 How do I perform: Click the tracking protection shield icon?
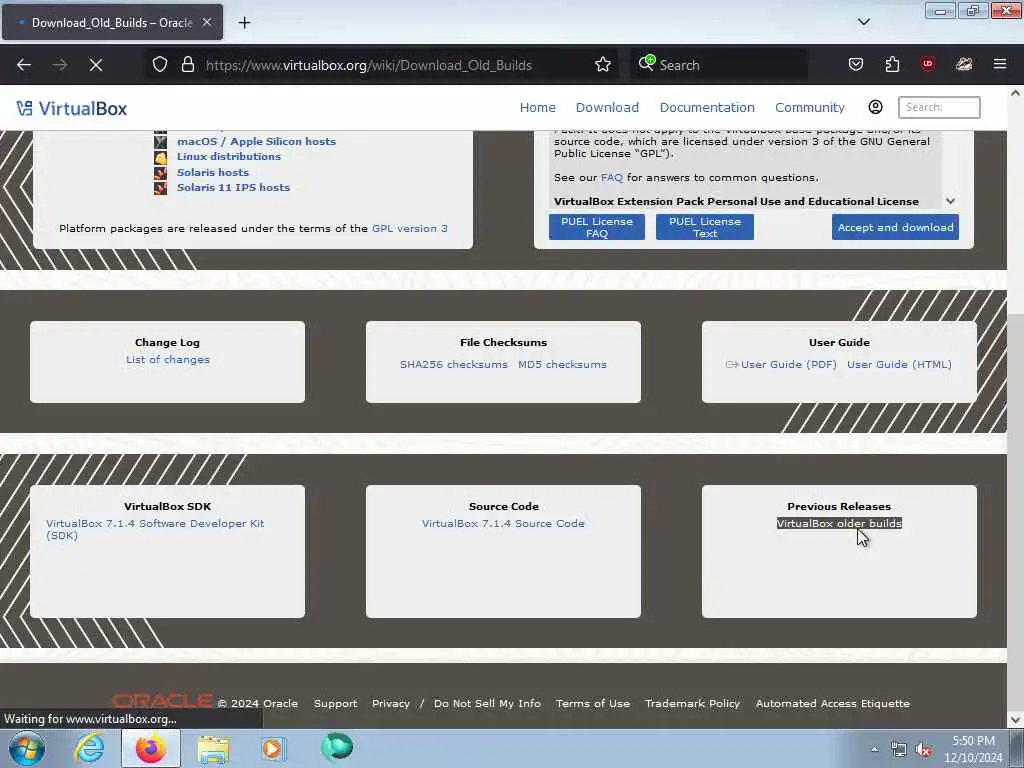tap(160, 65)
